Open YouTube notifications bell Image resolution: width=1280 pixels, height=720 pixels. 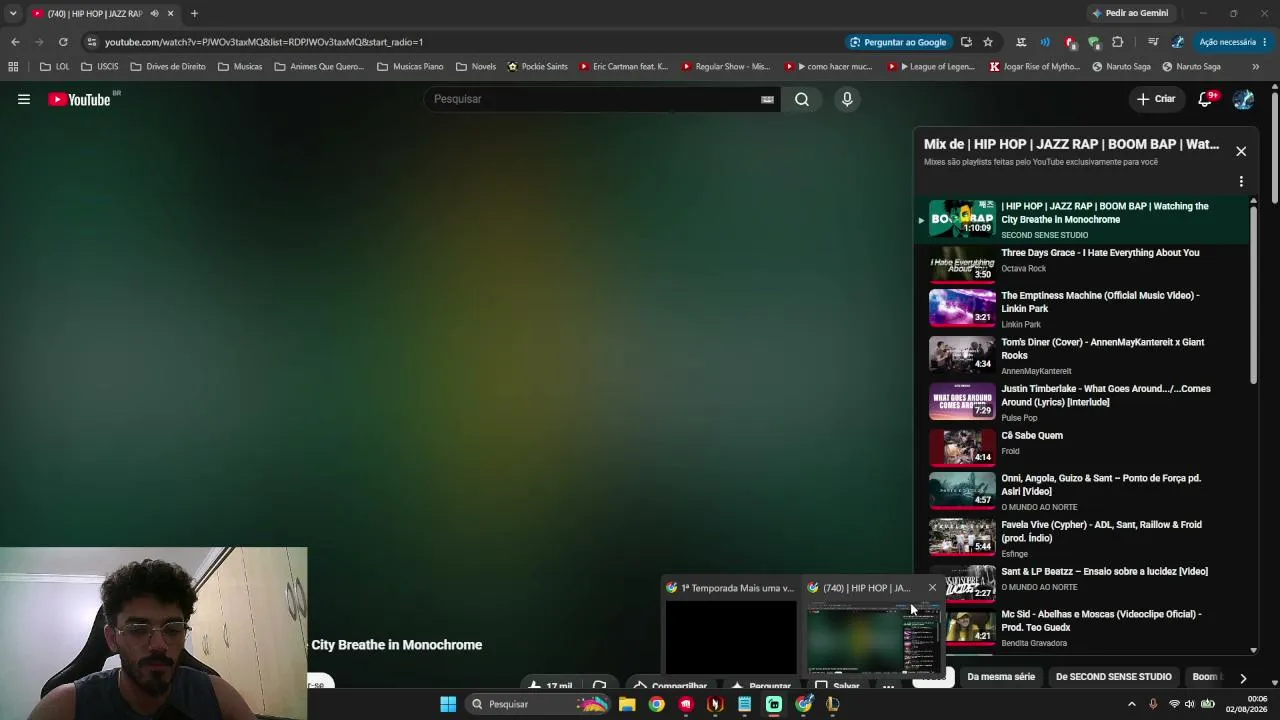(1206, 99)
